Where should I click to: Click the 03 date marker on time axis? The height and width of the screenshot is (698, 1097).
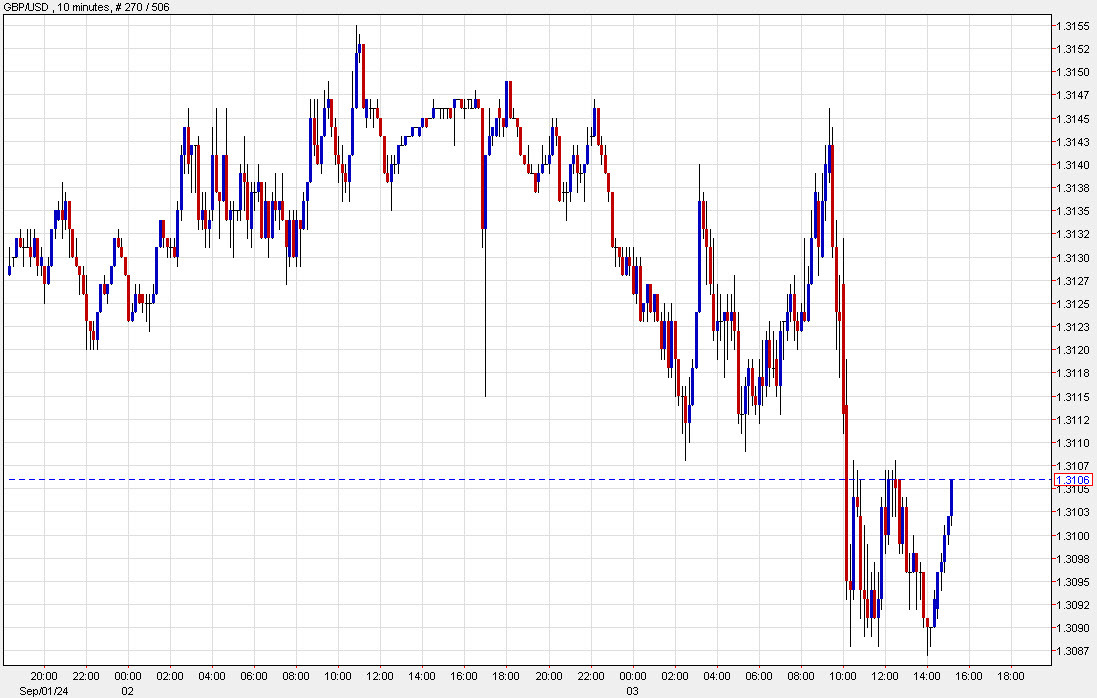coord(632,690)
